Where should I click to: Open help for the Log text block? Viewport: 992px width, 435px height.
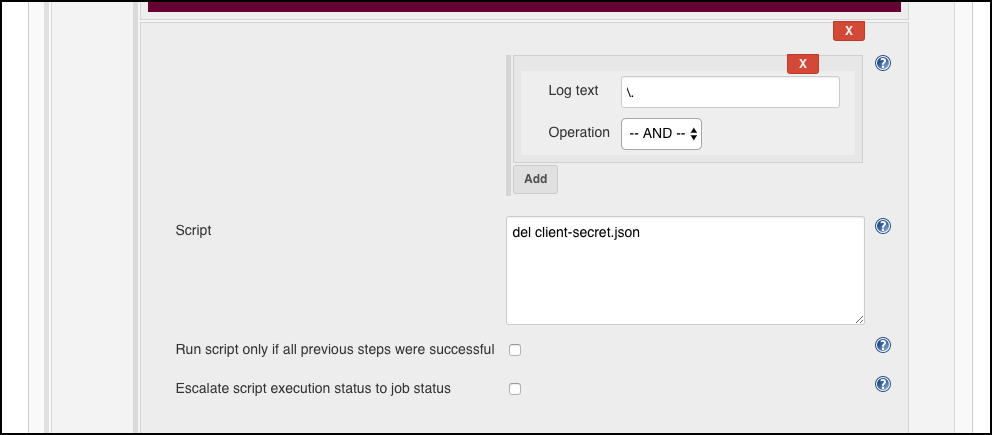pyautogui.click(x=883, y=63)
